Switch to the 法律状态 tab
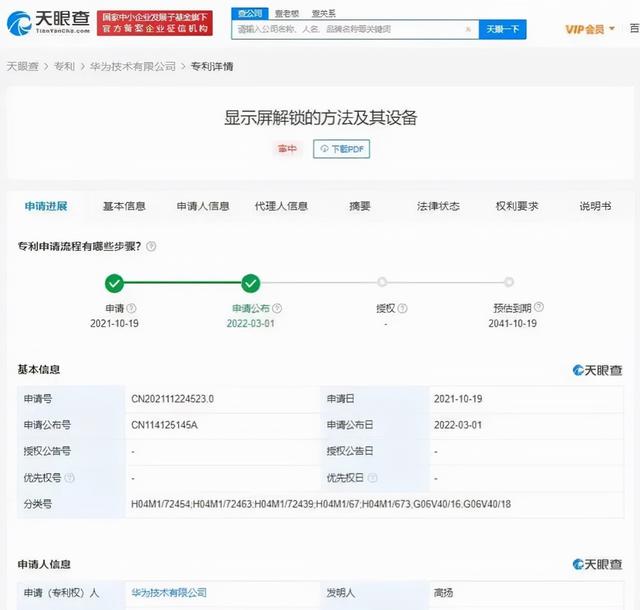 tap(438, 206)
